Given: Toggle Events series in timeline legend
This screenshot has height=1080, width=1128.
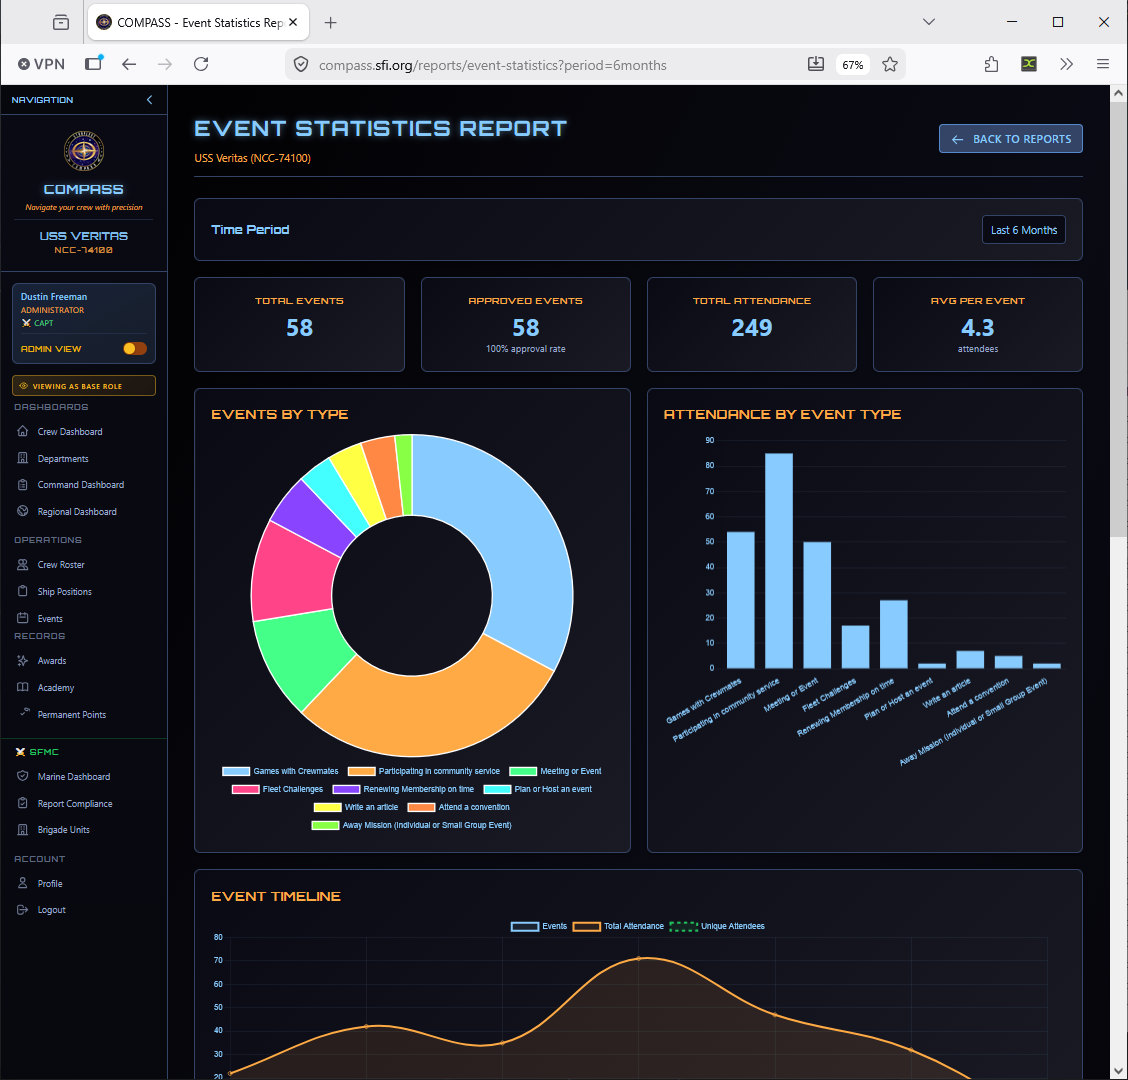Looking at the screenshot, I should coord(539,926).
